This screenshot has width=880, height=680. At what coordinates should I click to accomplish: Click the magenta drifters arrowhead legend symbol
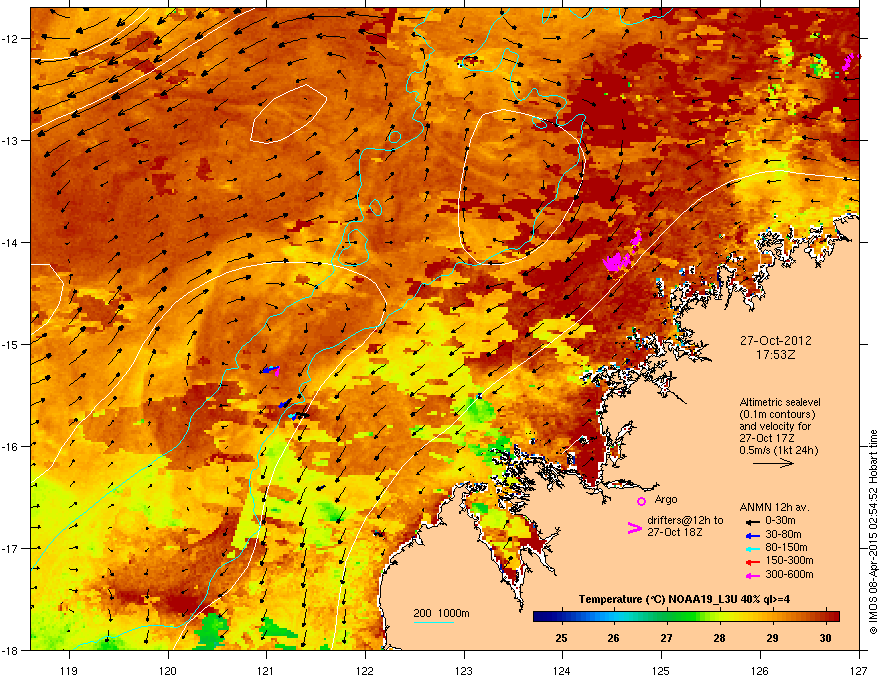click(634, 528)
